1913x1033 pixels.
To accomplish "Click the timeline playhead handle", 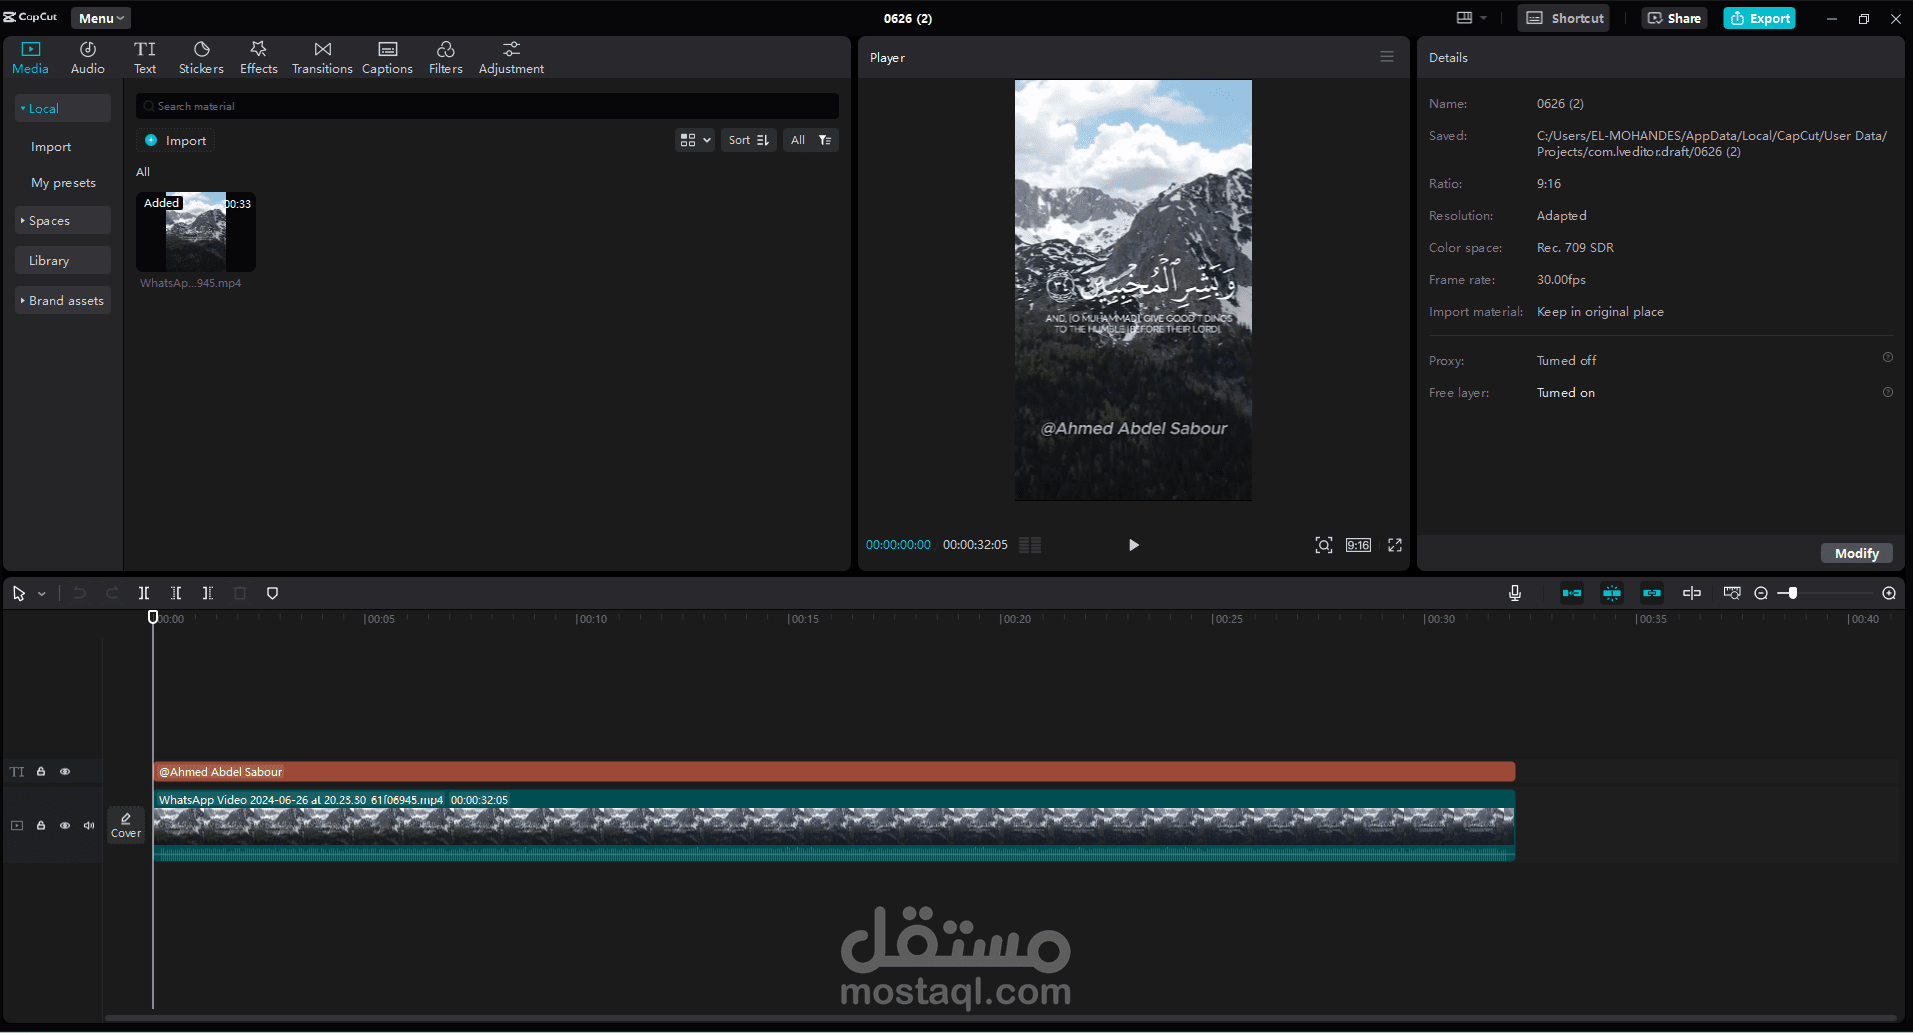I will point(153,617).
